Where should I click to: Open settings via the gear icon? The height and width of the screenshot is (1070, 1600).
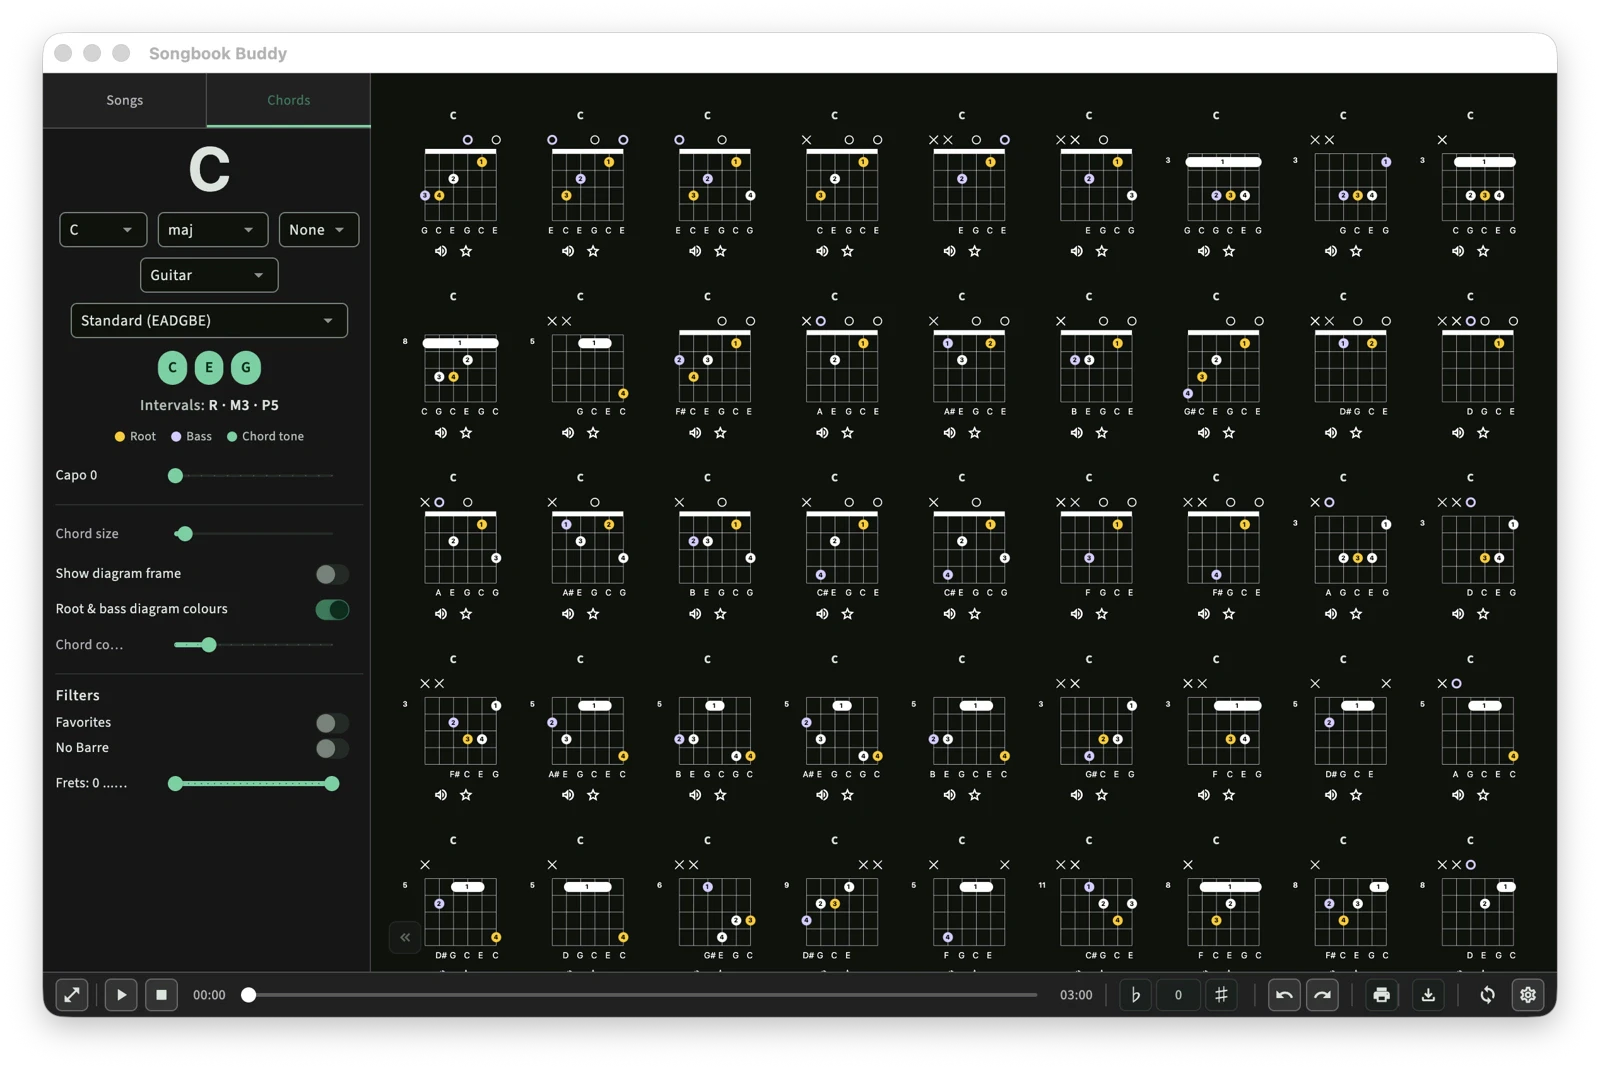(x=1528, y=995)
